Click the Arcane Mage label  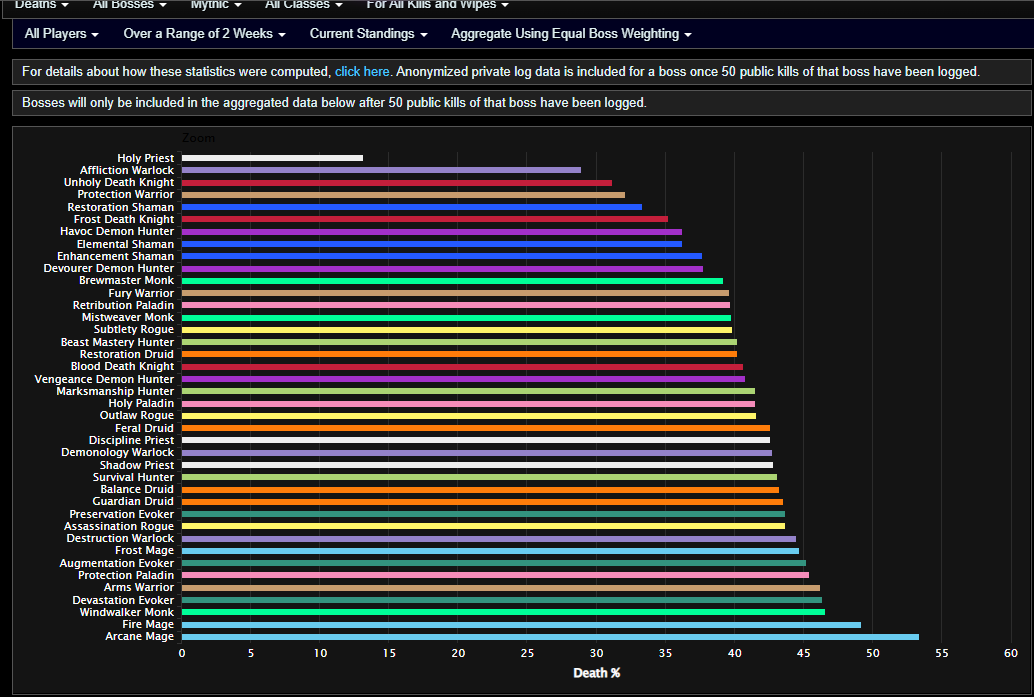pos(140,636)
